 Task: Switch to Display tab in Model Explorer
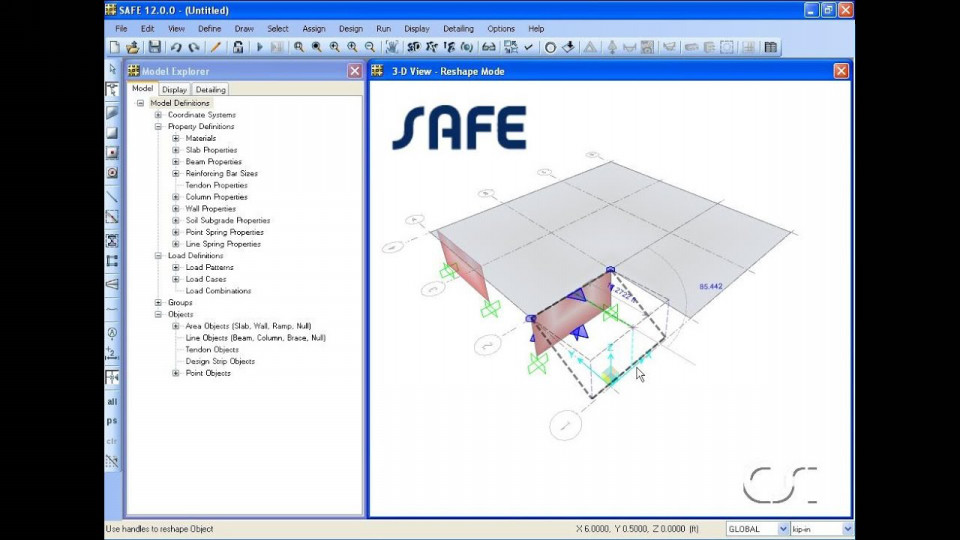point(174,89)
